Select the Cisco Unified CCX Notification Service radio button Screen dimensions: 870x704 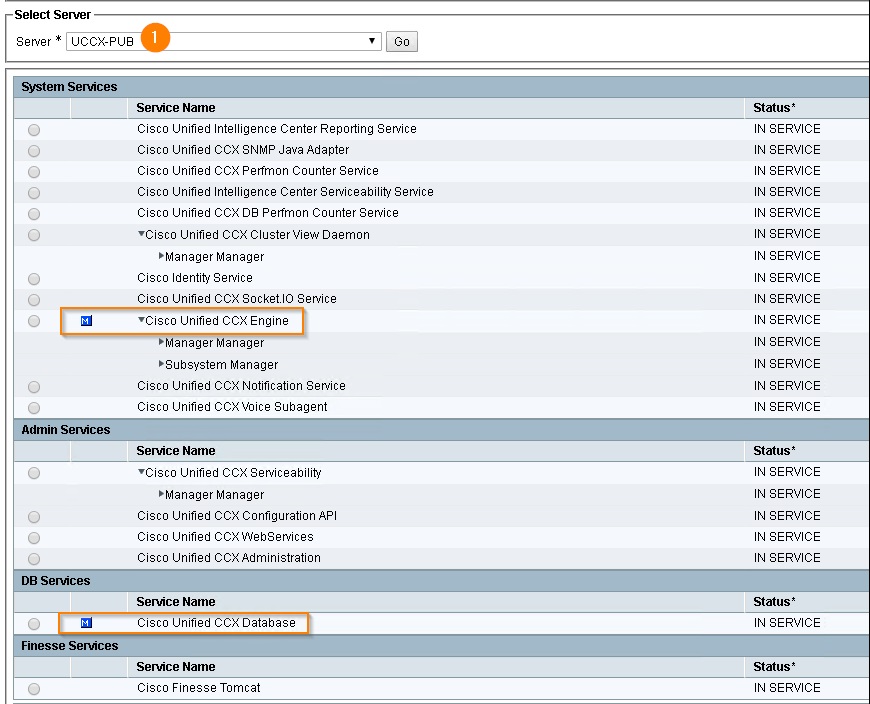coord(34,387)
